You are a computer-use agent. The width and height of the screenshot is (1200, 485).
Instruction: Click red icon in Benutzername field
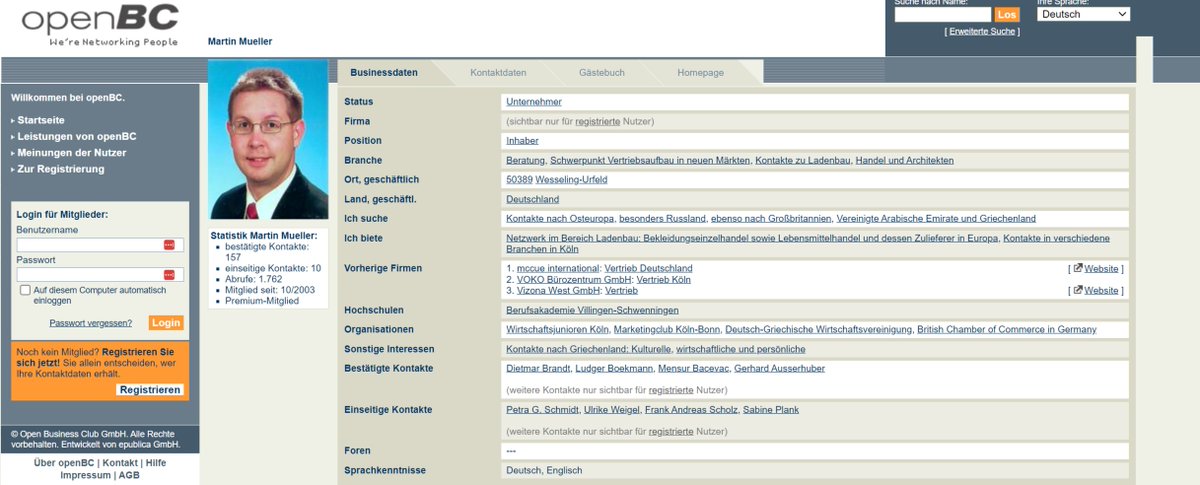170,245
